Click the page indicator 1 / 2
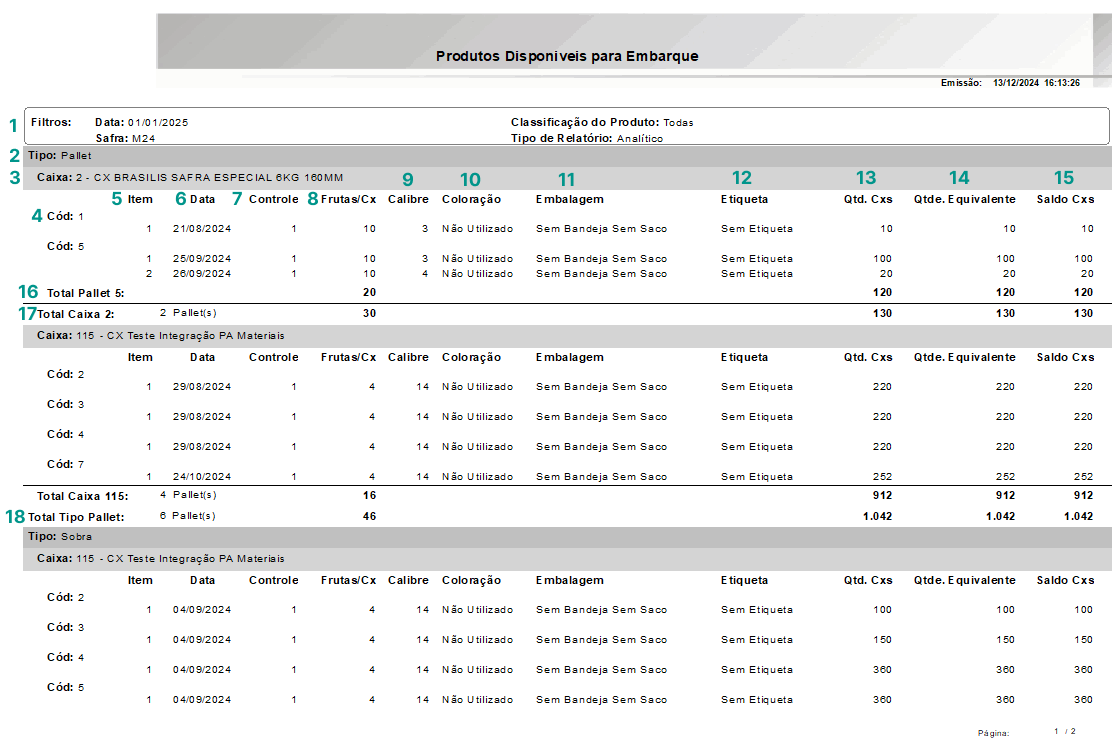The height and width of the screenshot is (745, 1120). tap(1065, 732)
